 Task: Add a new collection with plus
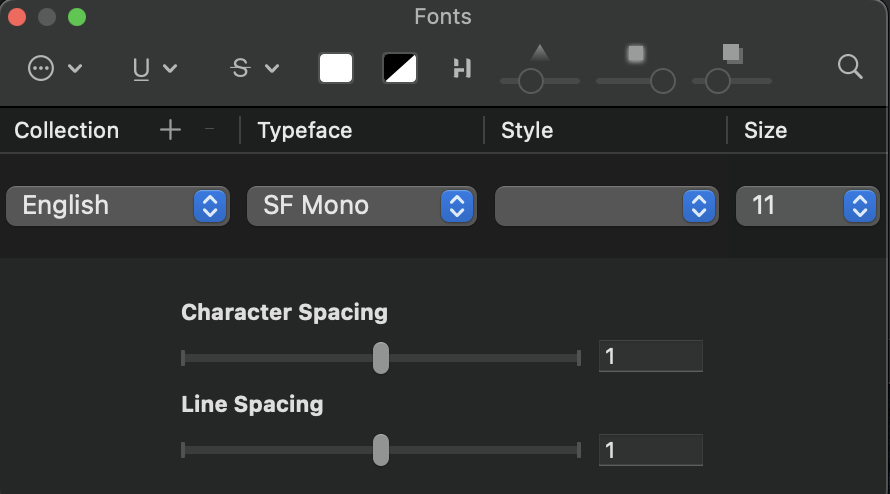(x=170, y=130)
